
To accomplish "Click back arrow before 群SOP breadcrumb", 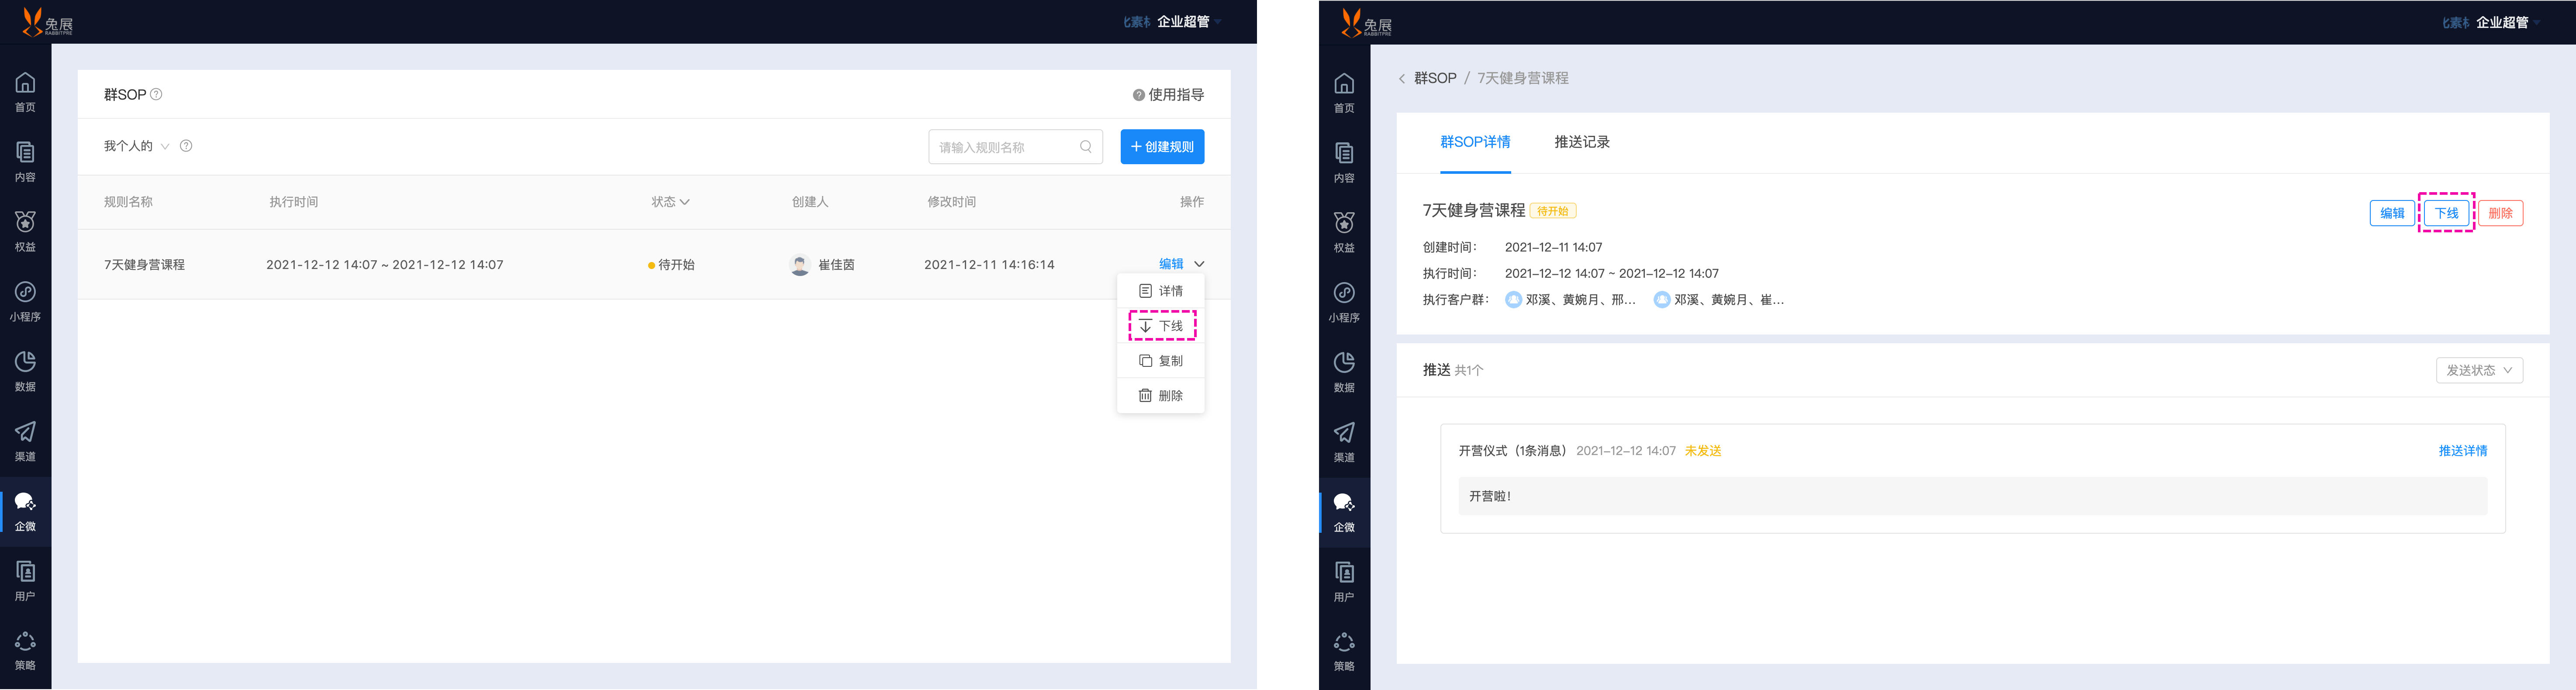I will (1401, 78).
